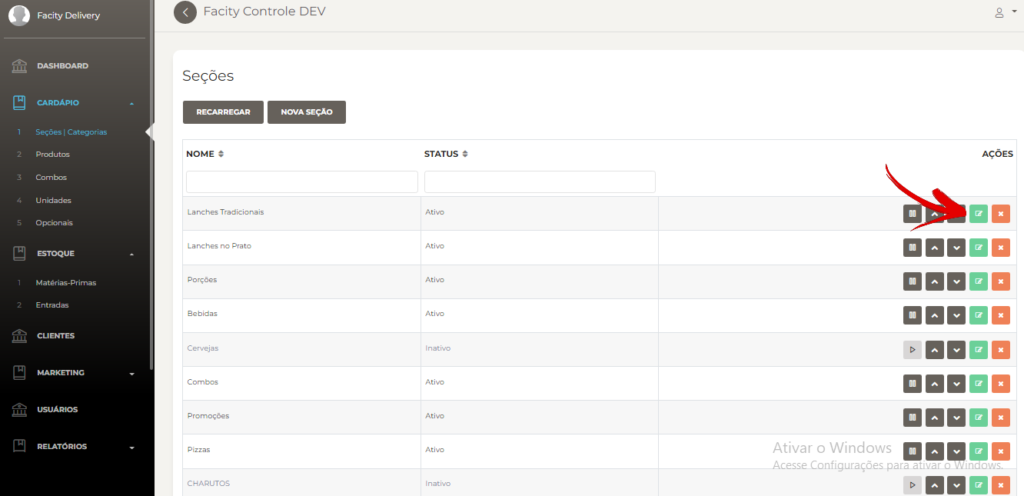Screen dimensions: 1024x496
Task: Move Bebidas section up
Action: pyautogui.click(x=935, y=315)
